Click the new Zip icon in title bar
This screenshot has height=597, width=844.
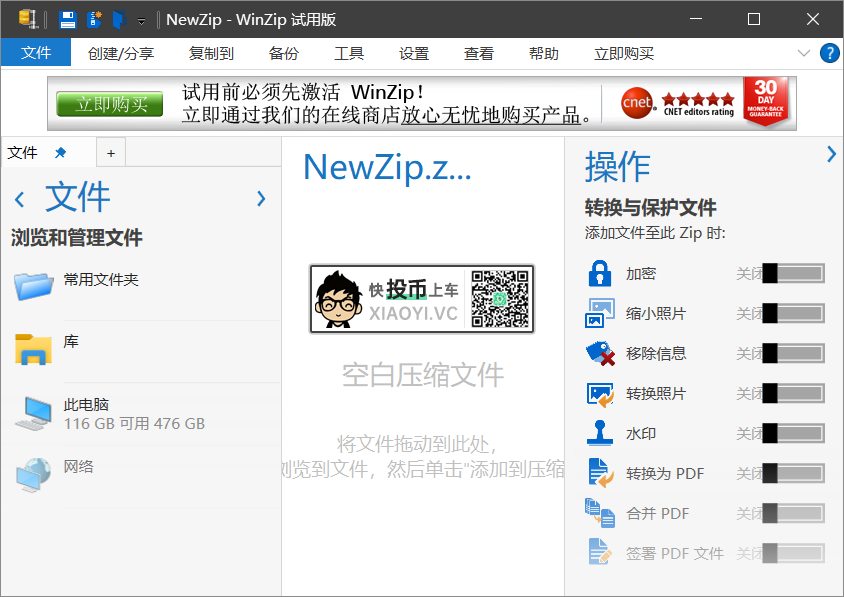[x=95, y=19]
